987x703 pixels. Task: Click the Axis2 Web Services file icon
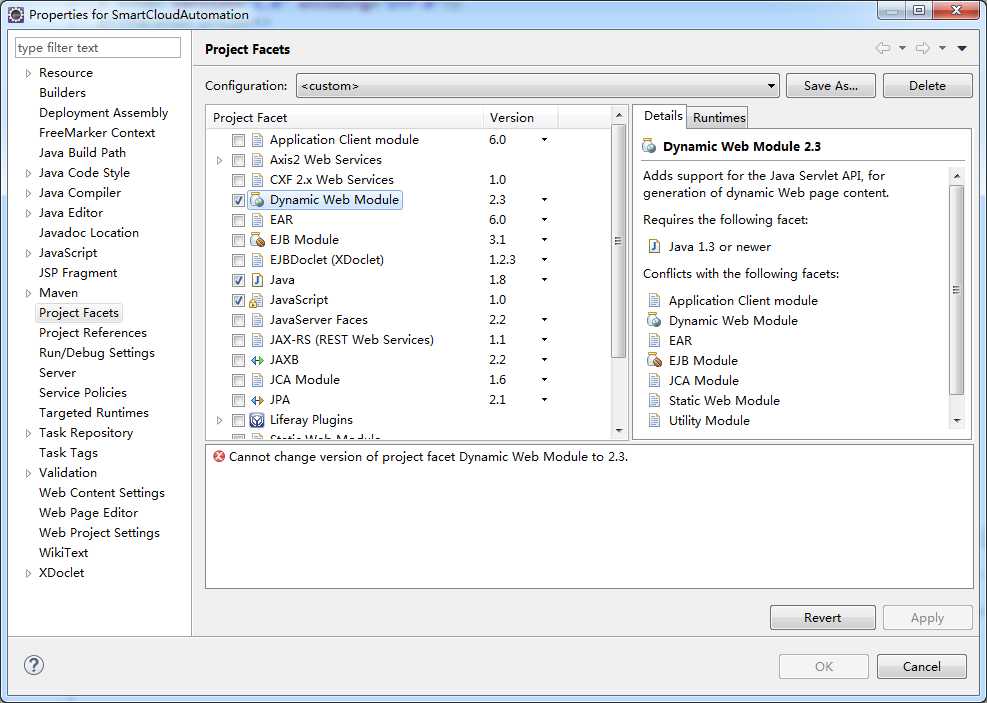[257, 160]
